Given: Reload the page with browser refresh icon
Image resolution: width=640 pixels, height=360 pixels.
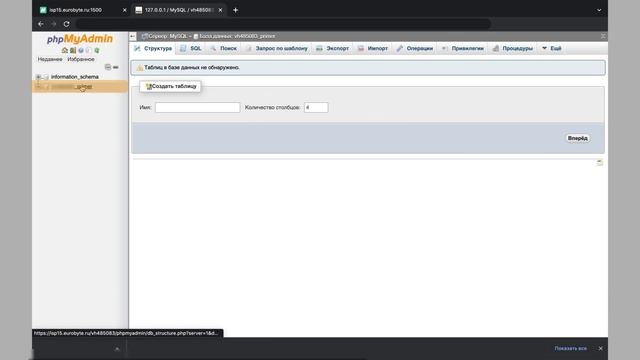Looking at the screenshot, I should click(67, 24).
